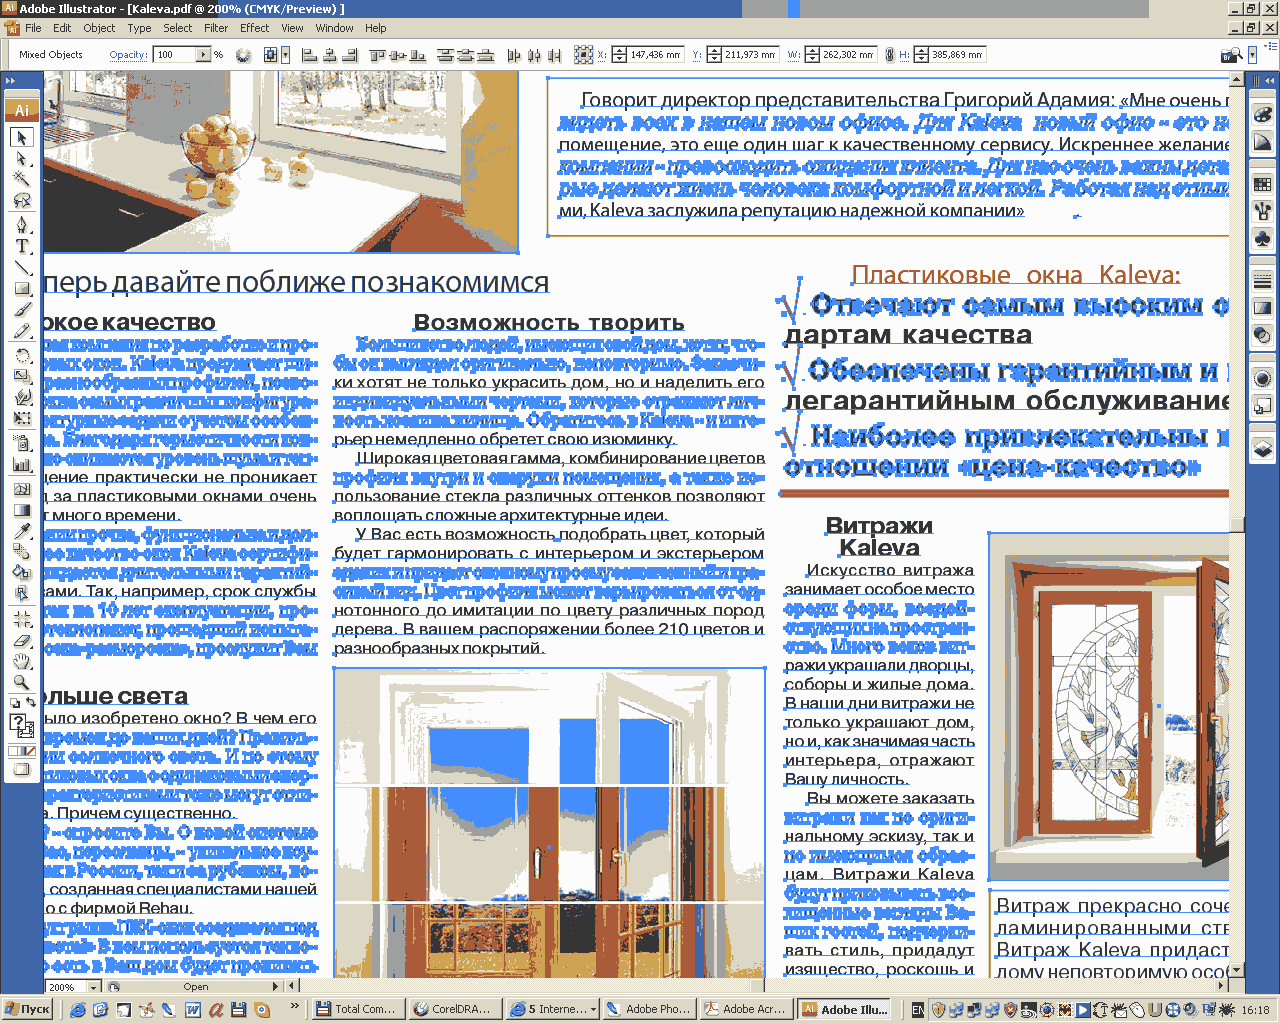The height and width of the screenshot is (1024, 1280).
Task: Open the Symbols panel (club icon)
Action: [x=1263, y=239]
